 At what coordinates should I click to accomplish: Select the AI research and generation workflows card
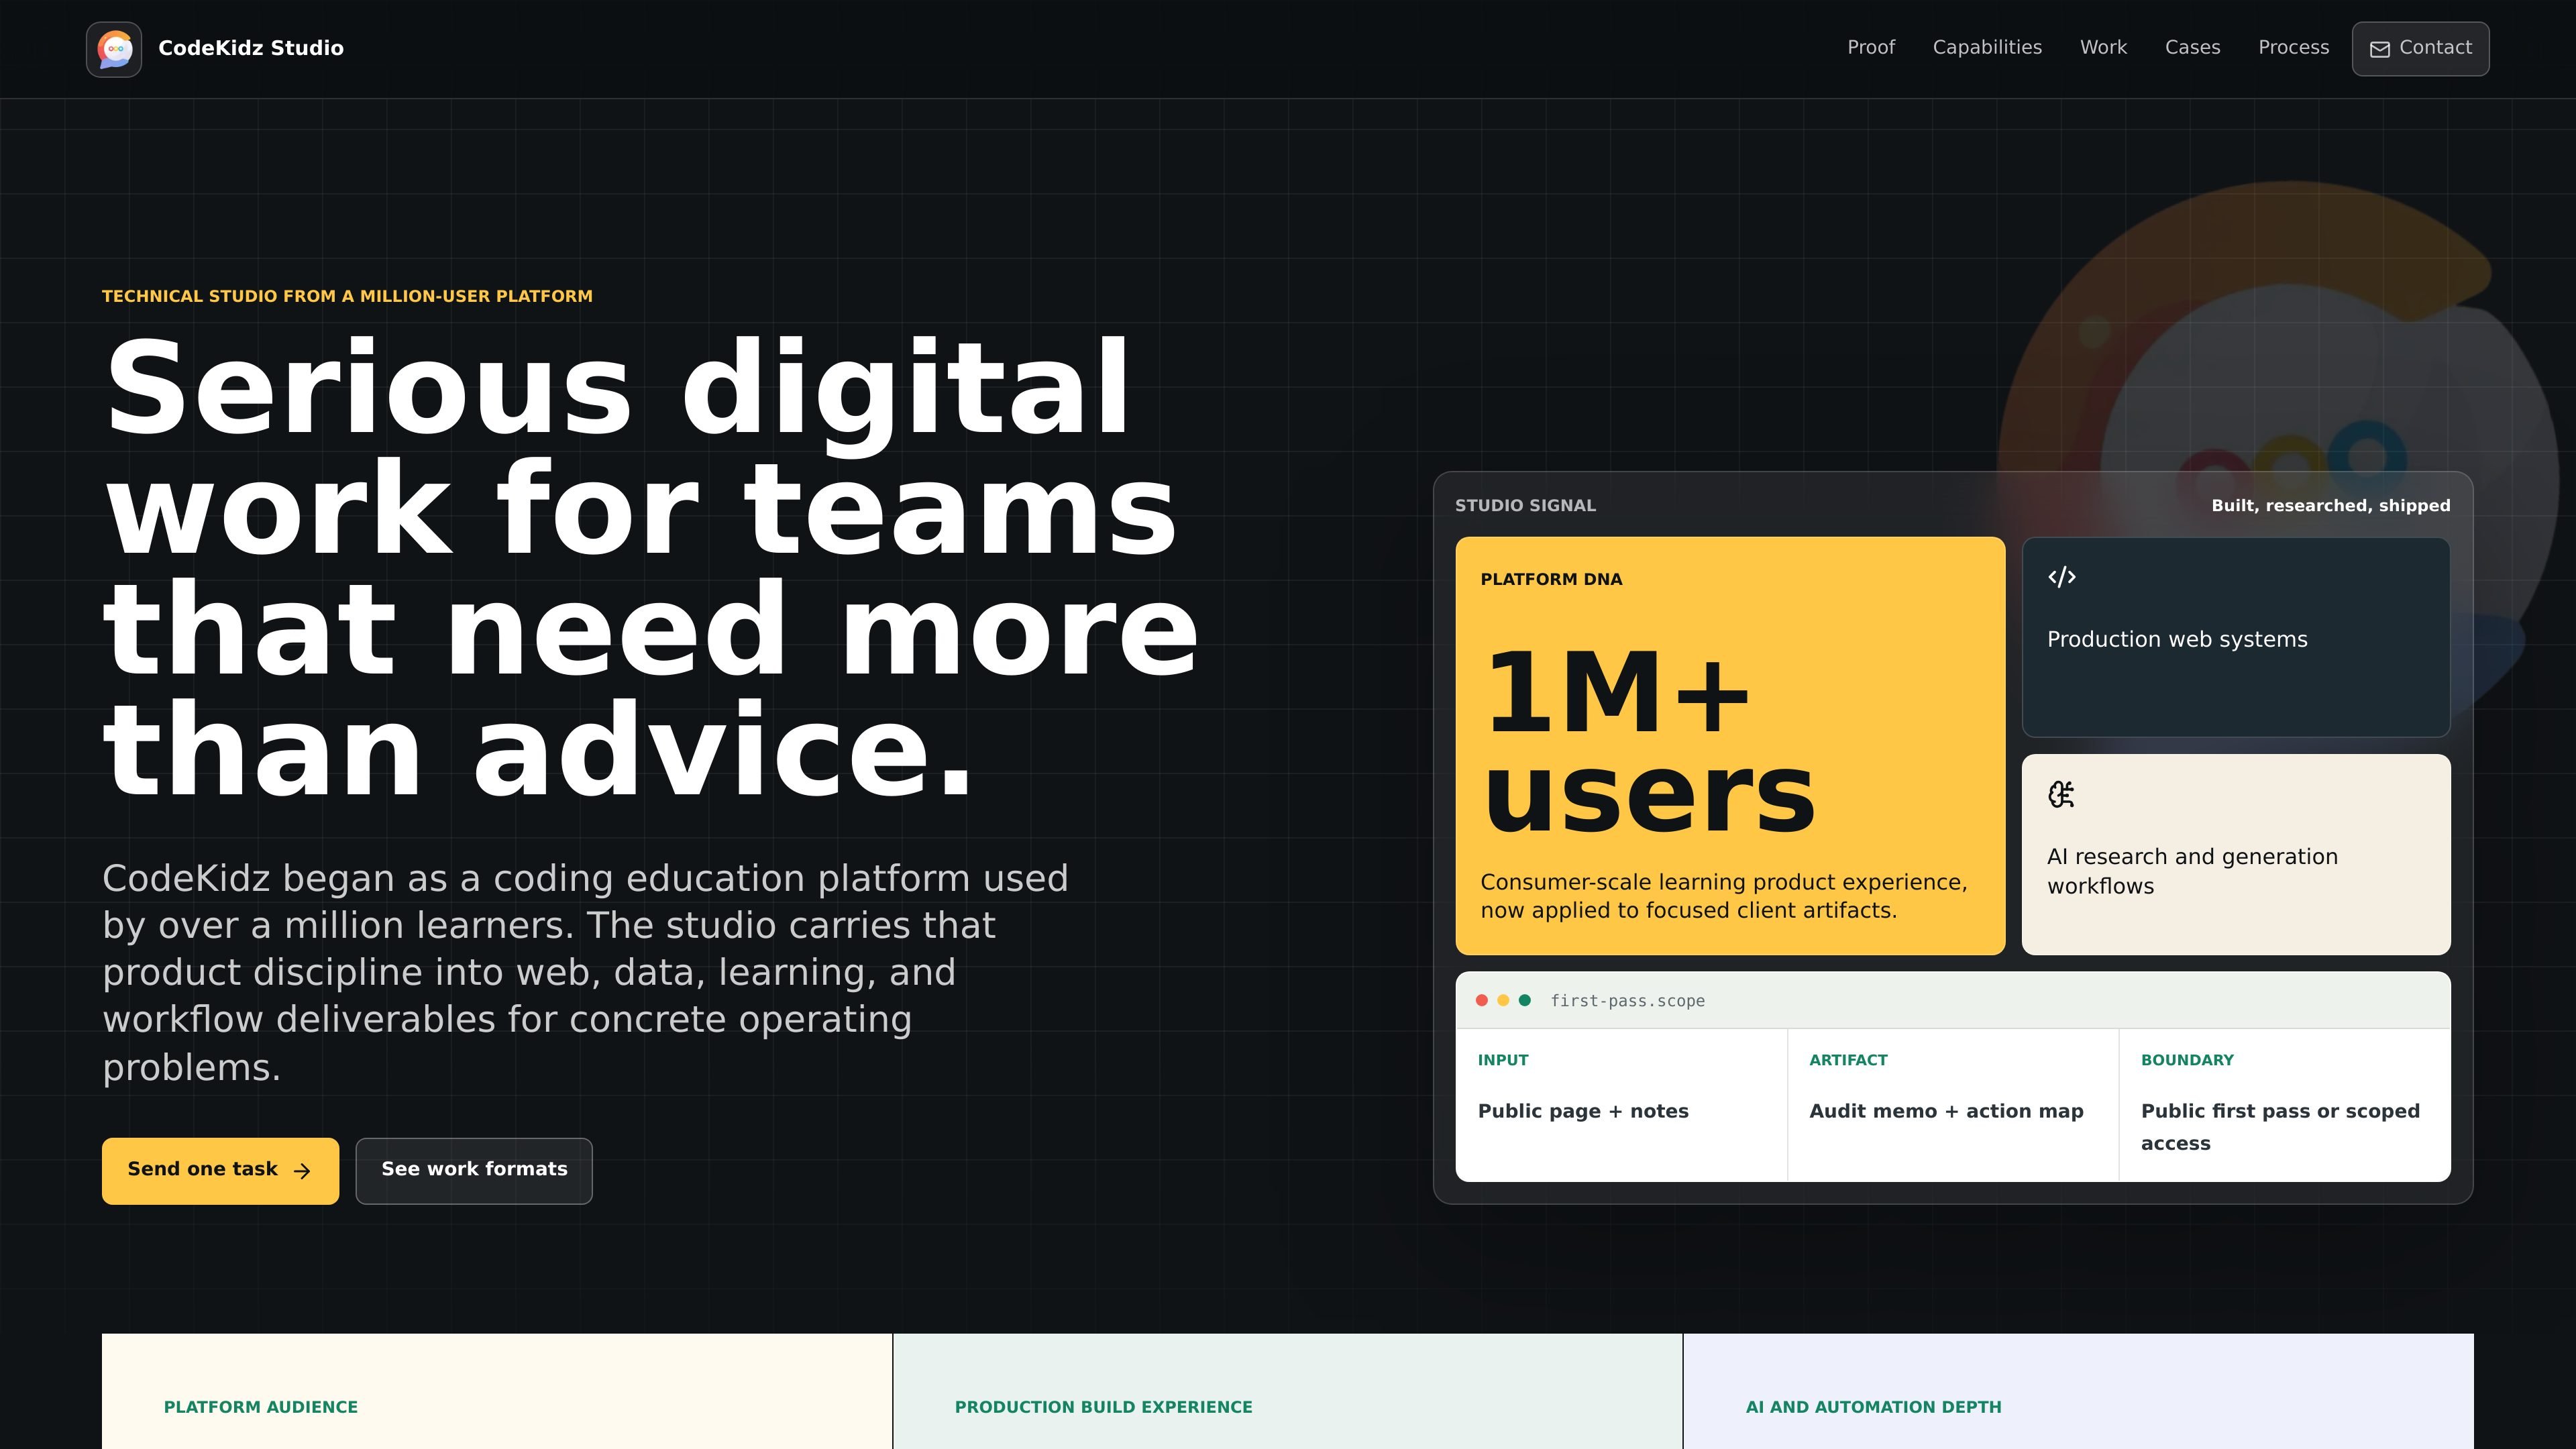tap(2236, 854)
